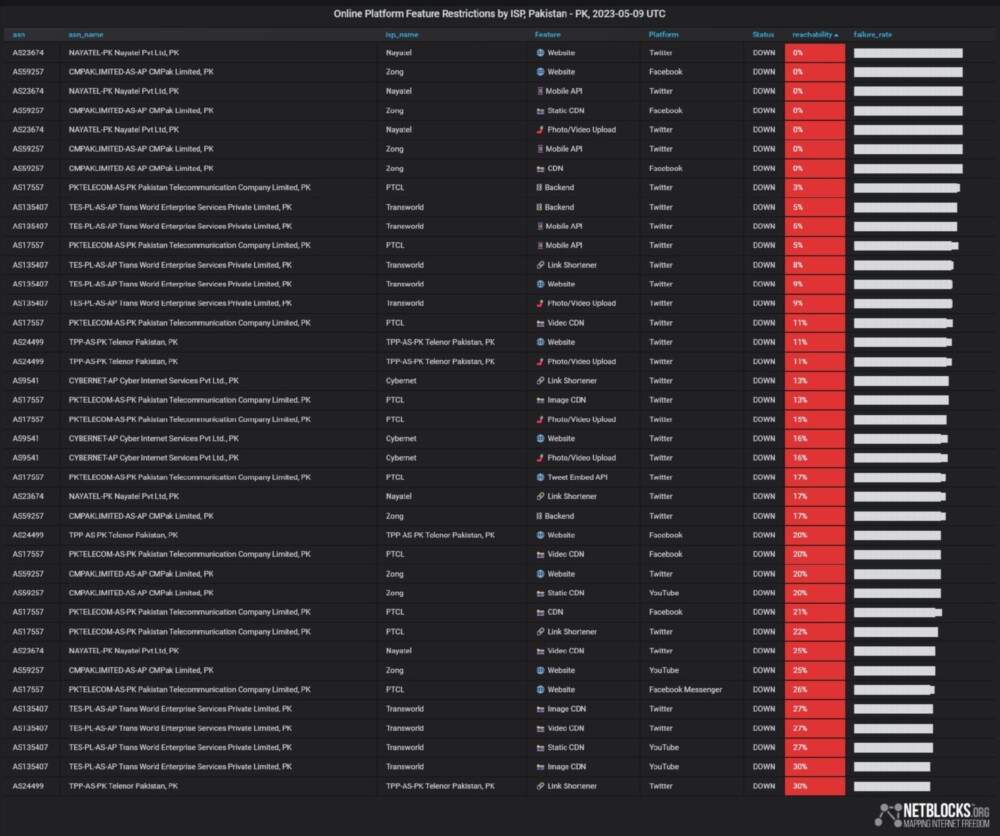
Task: Open the panel title 'Online Platform Feature Restrictions by ISP'
Action: (499, 14)
